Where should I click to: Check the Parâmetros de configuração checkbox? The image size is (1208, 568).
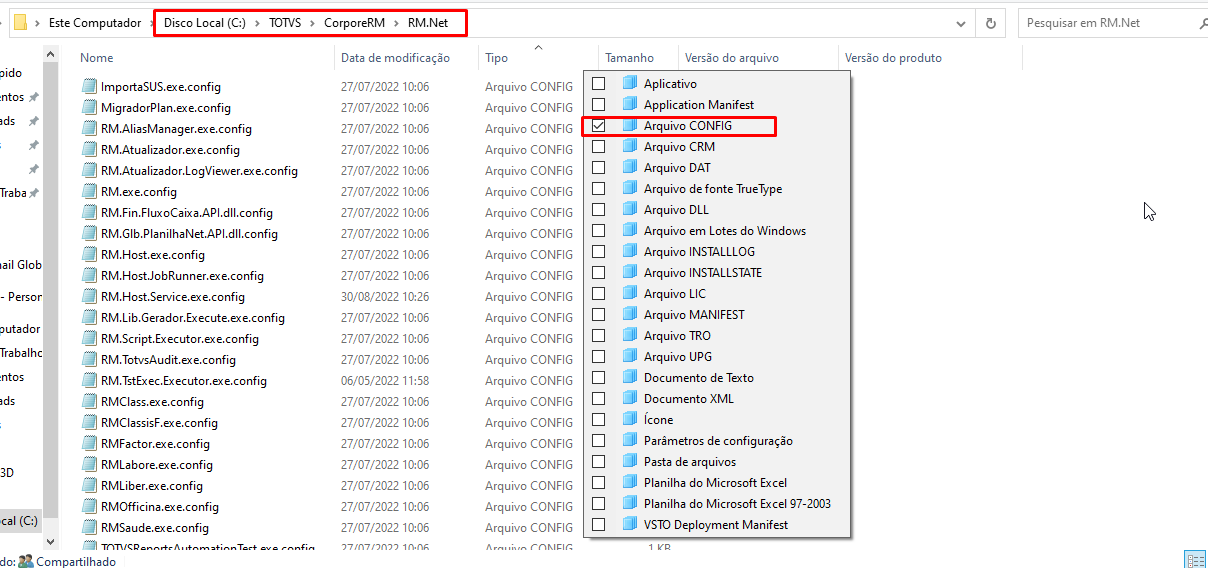tap(598, 441)
